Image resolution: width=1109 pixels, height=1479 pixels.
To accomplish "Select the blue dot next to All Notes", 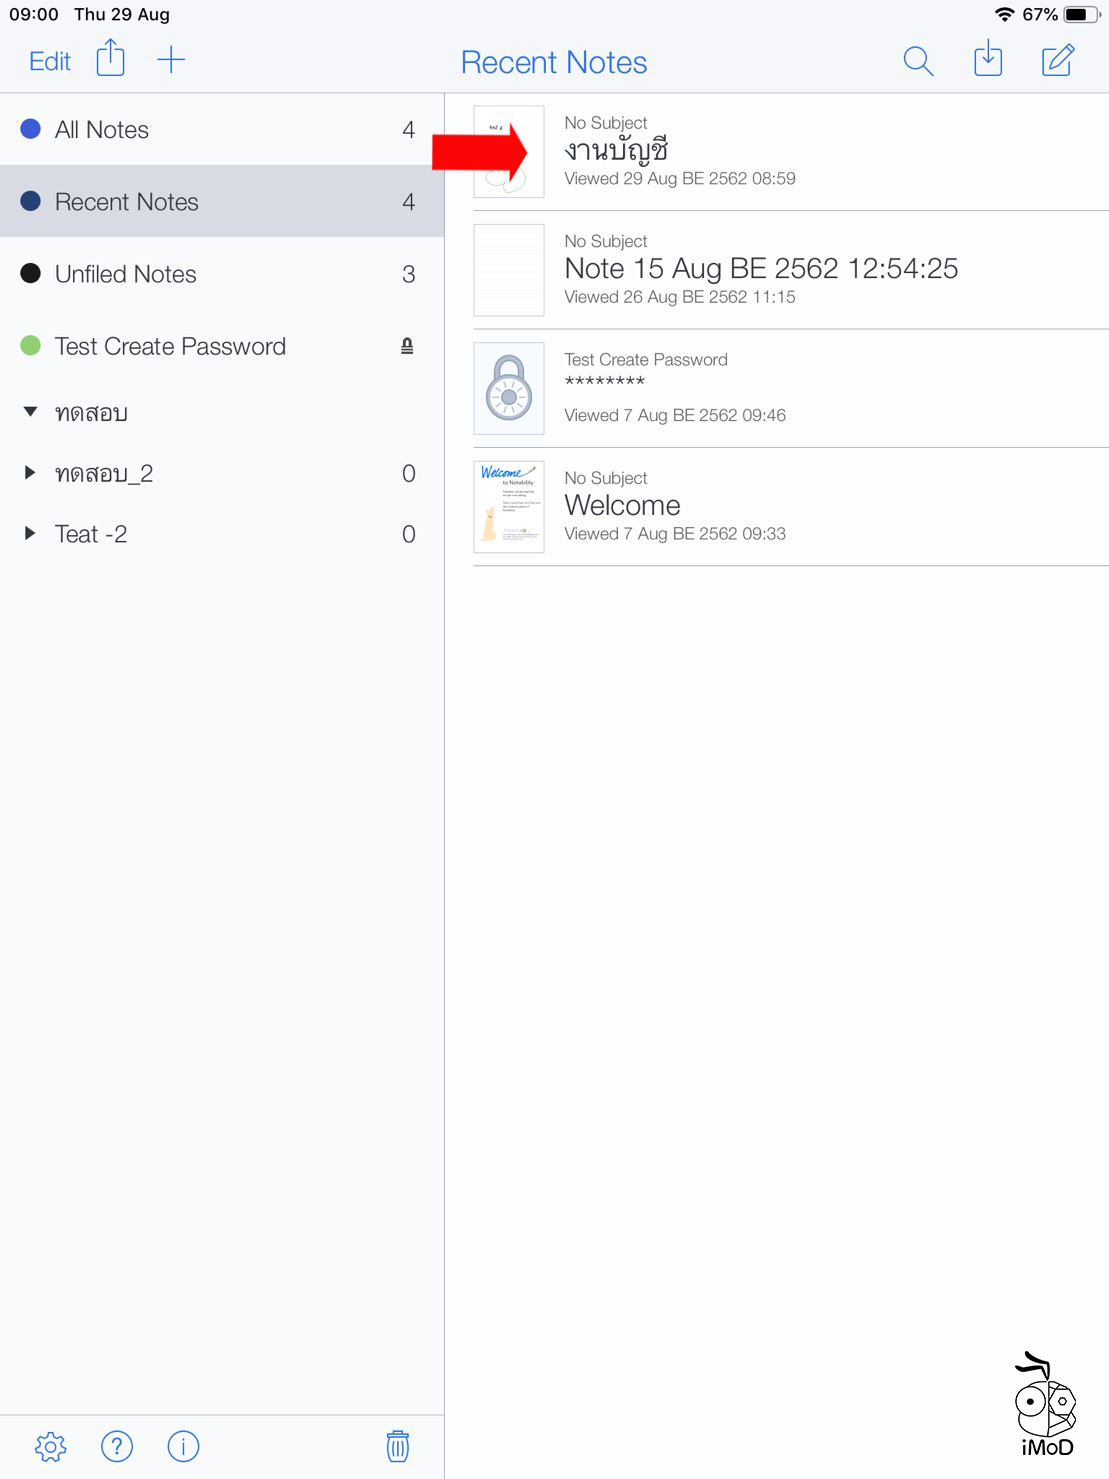I will coord(31,128).
